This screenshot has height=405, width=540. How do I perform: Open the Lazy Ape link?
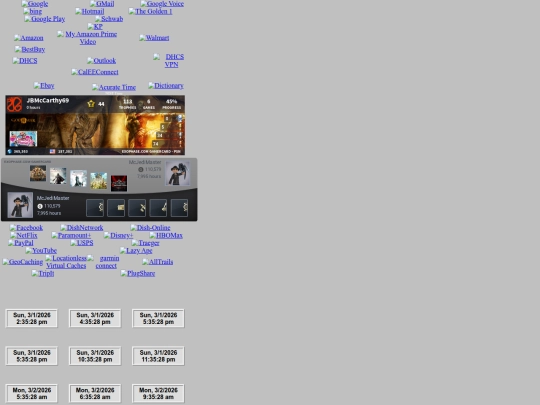[136, 250]
